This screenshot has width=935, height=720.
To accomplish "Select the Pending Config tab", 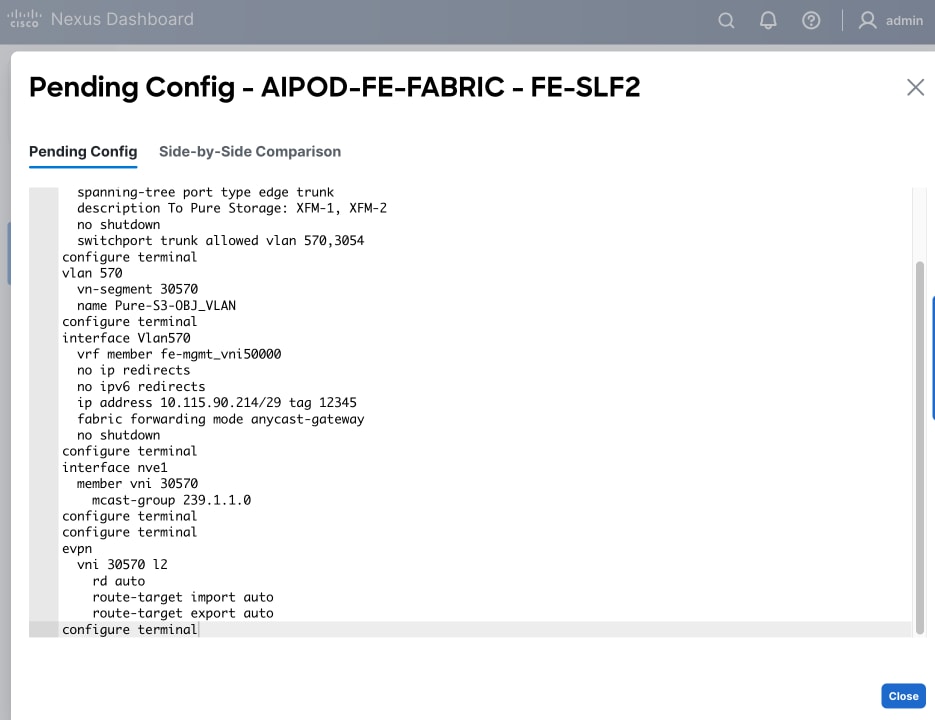I will [83, 152].
